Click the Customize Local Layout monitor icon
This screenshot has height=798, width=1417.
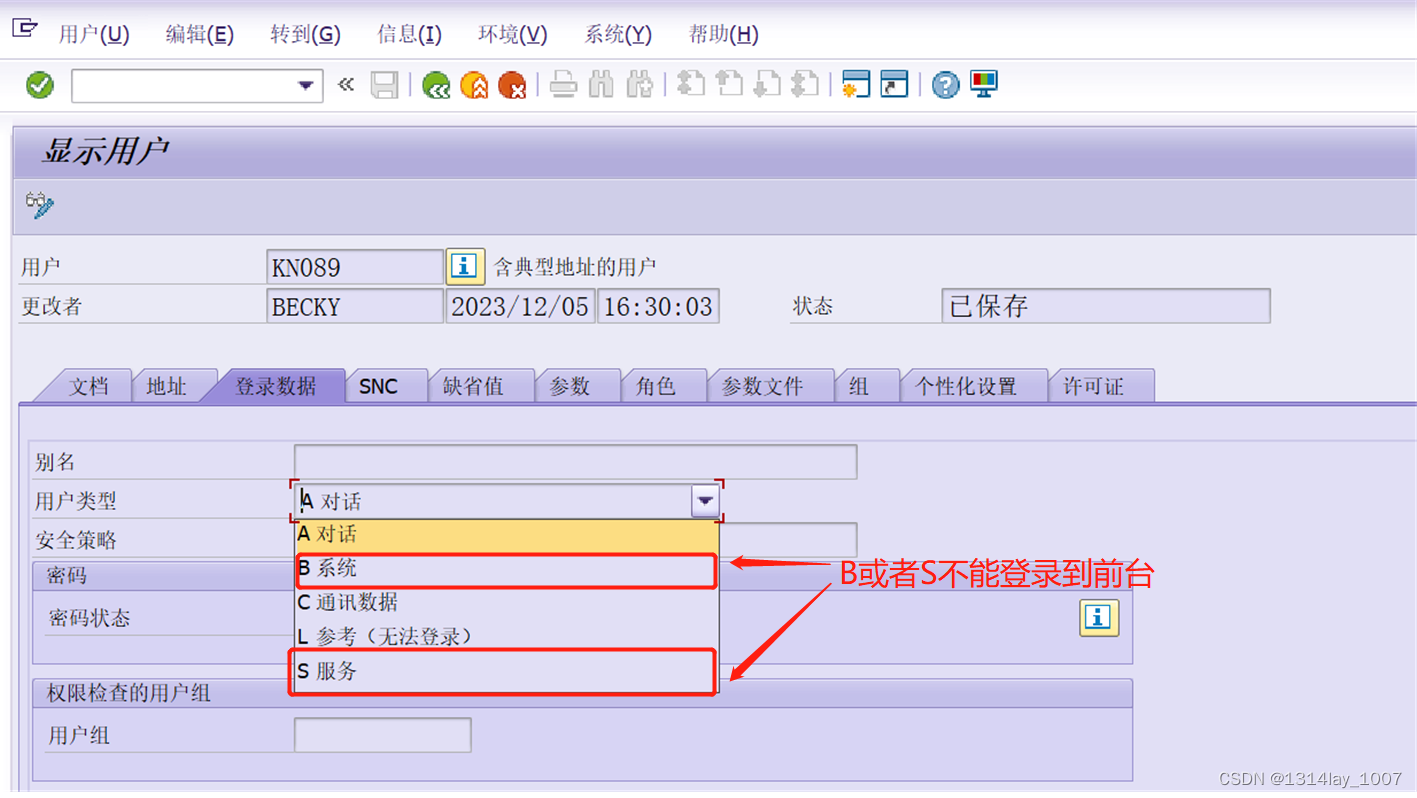coord(984,85)
